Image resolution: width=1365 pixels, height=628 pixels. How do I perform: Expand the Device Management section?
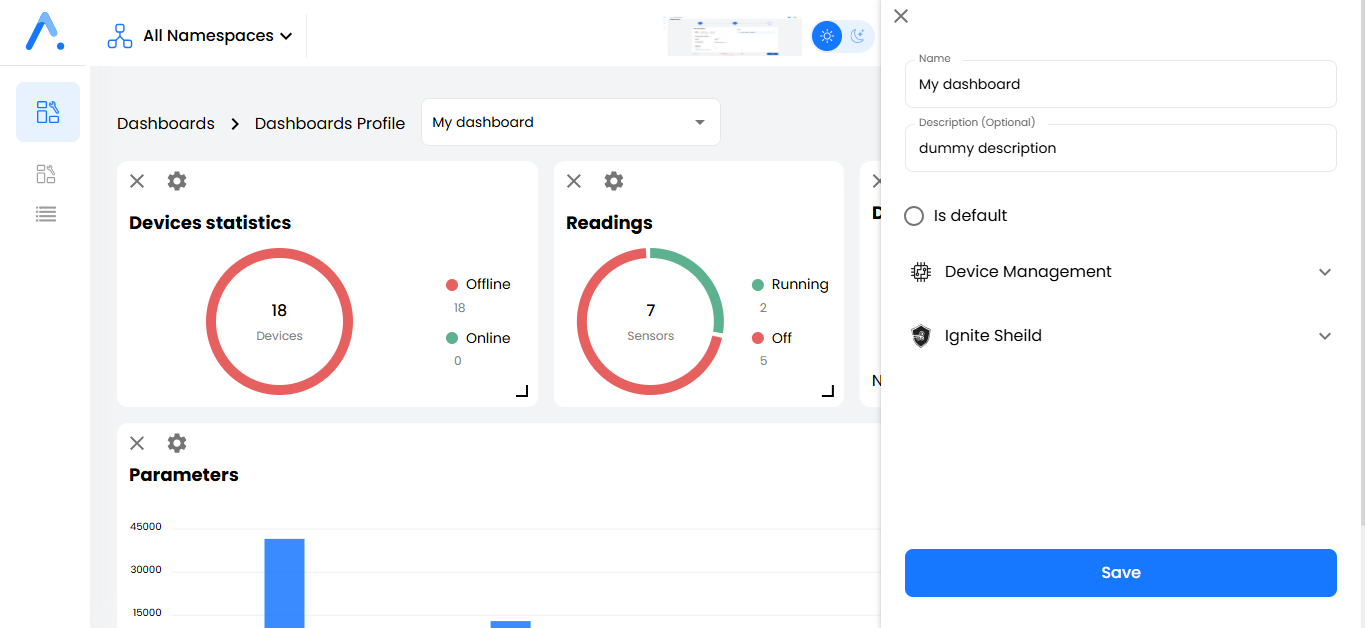[1325, 271]
